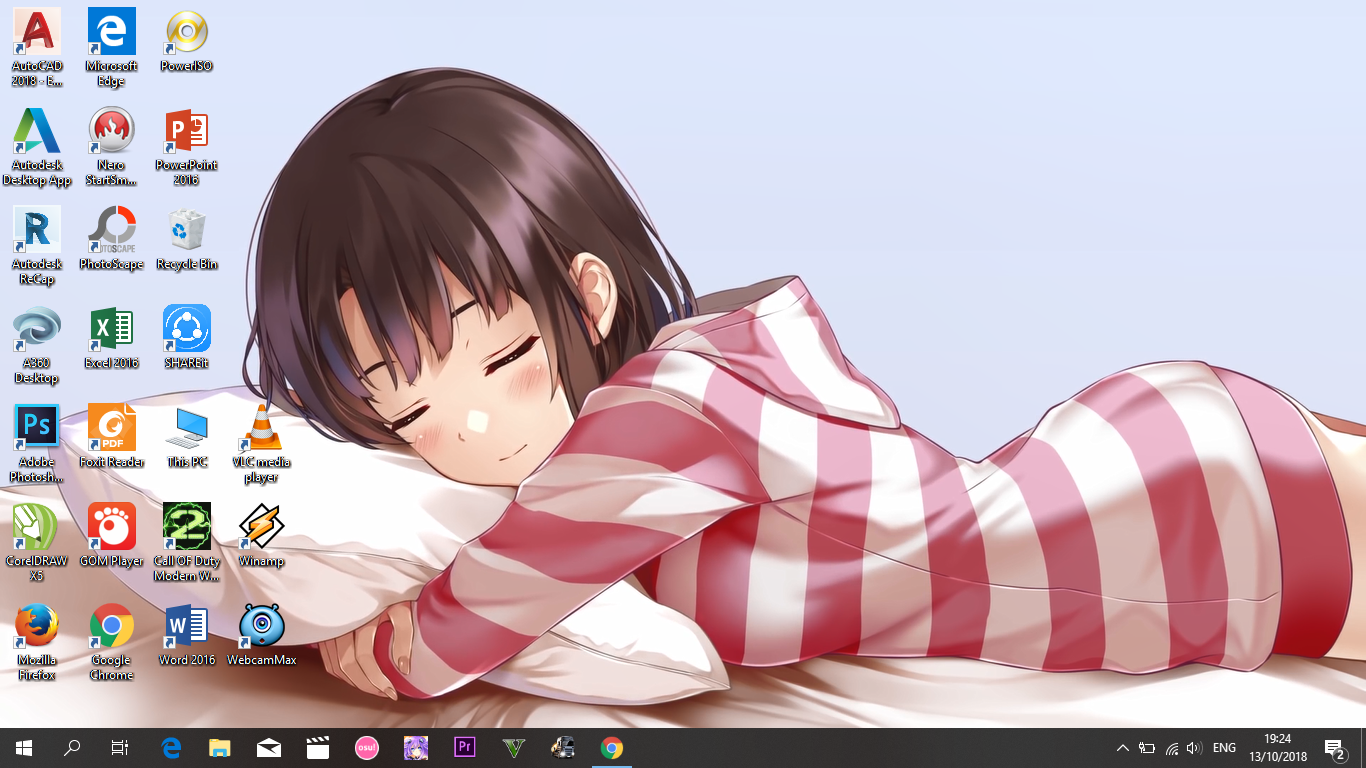This screenshot has height=768, width=1366.
Task: Open Task View from the taskbar
Action: [x=120, y=748]
